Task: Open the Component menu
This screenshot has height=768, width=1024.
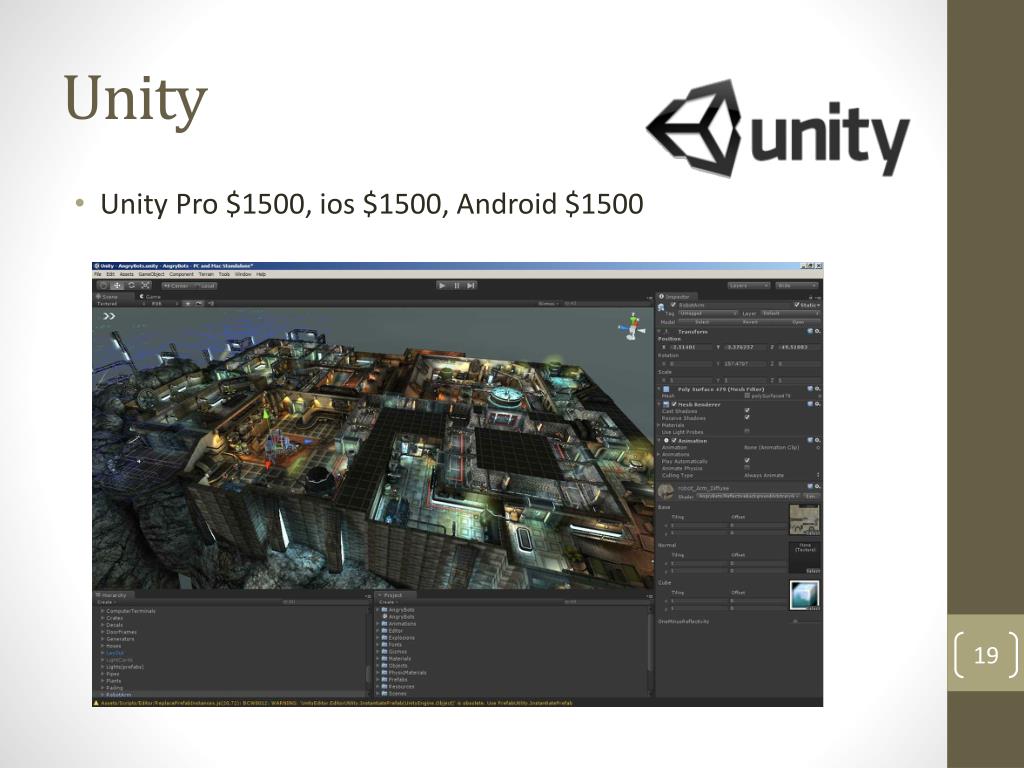Action: (x=182, y=274)
